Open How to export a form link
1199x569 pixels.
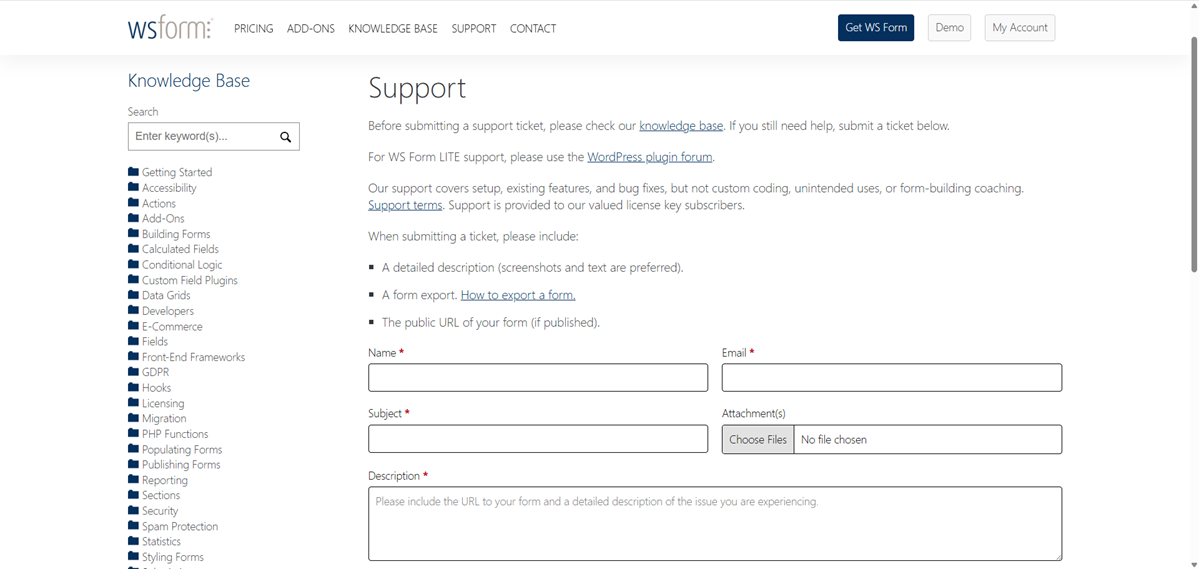(x=517, y=295)
